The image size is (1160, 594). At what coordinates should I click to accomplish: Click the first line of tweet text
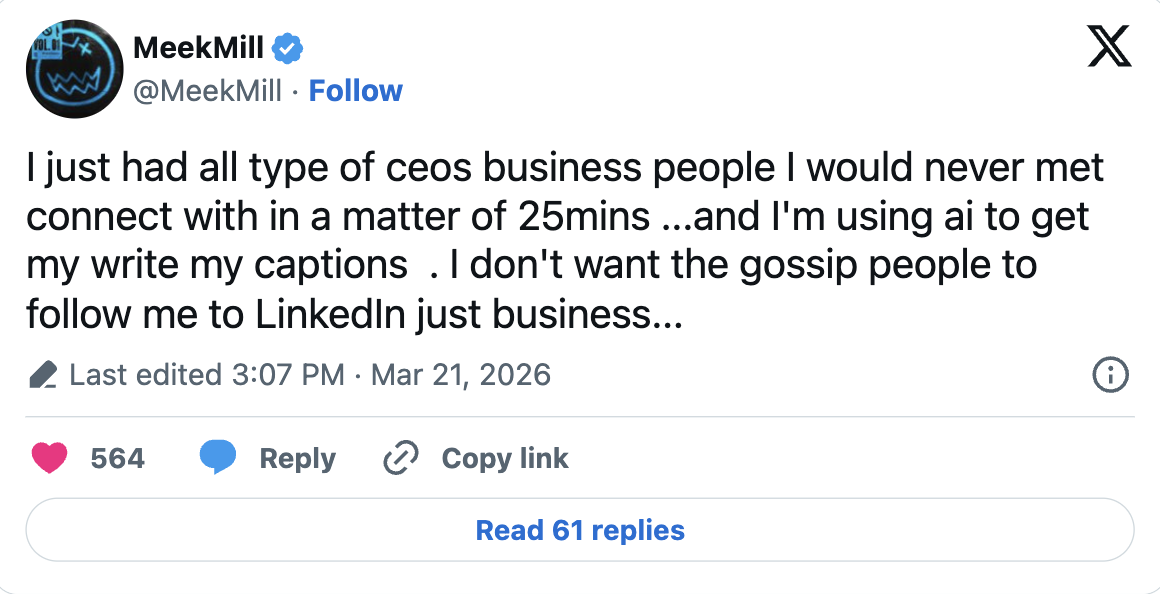point(565,169)
